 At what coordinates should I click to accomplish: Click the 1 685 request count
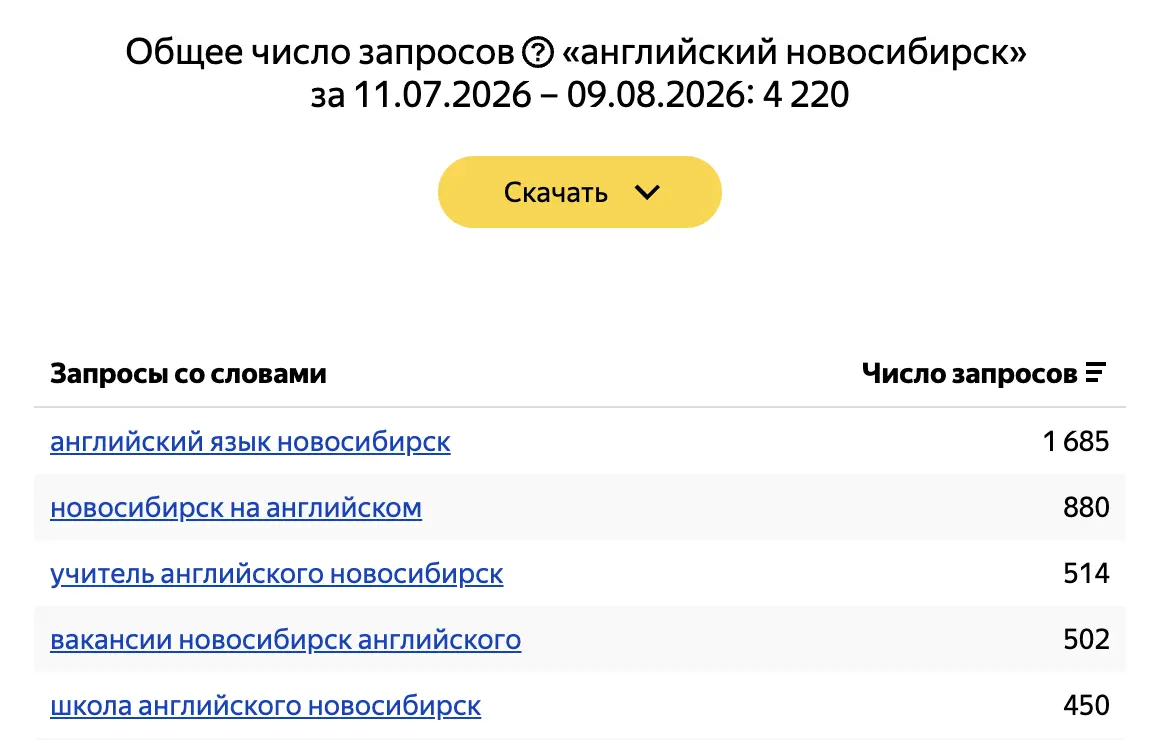pos(1076,442)
